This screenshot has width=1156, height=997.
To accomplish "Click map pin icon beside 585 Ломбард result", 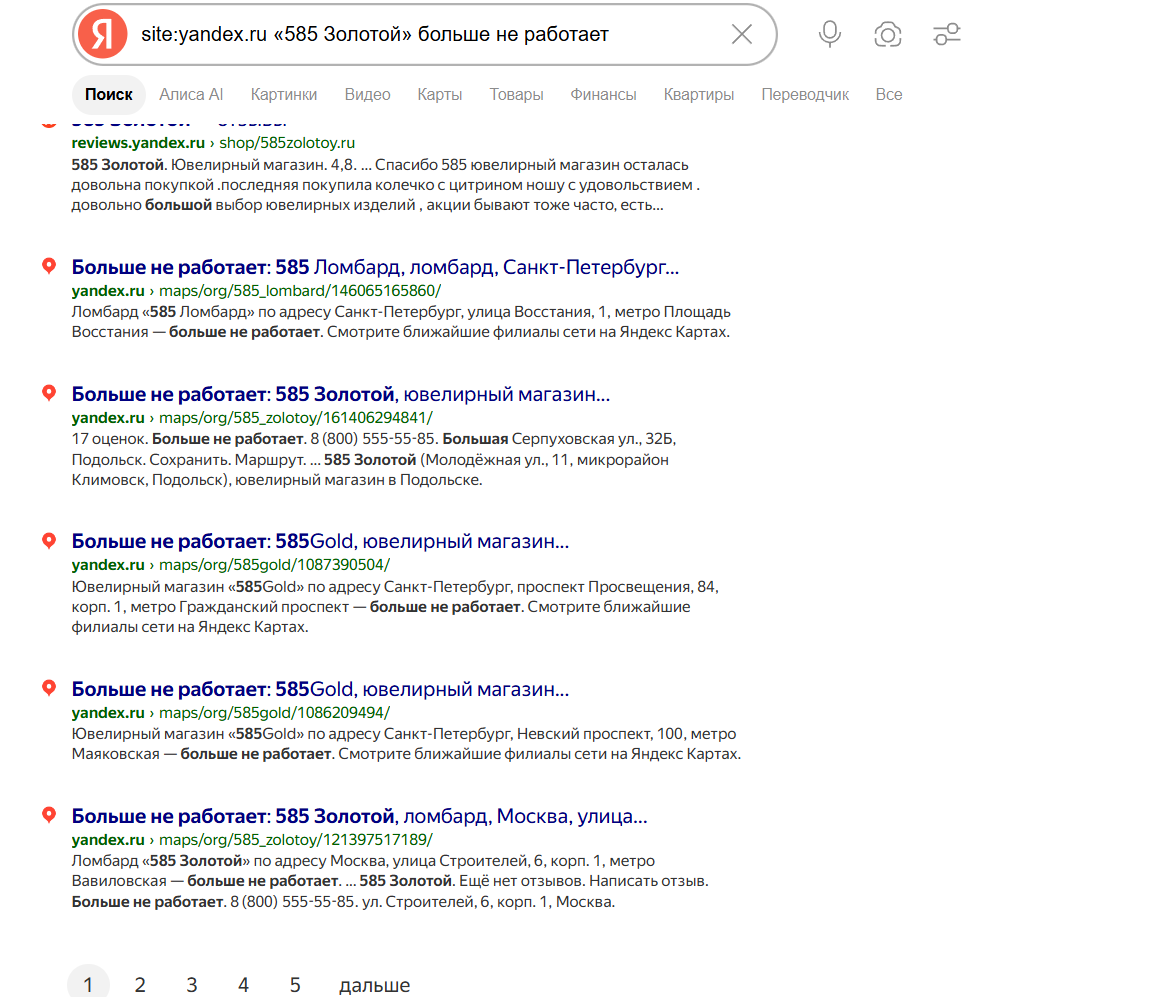I will tap(49, 266).
